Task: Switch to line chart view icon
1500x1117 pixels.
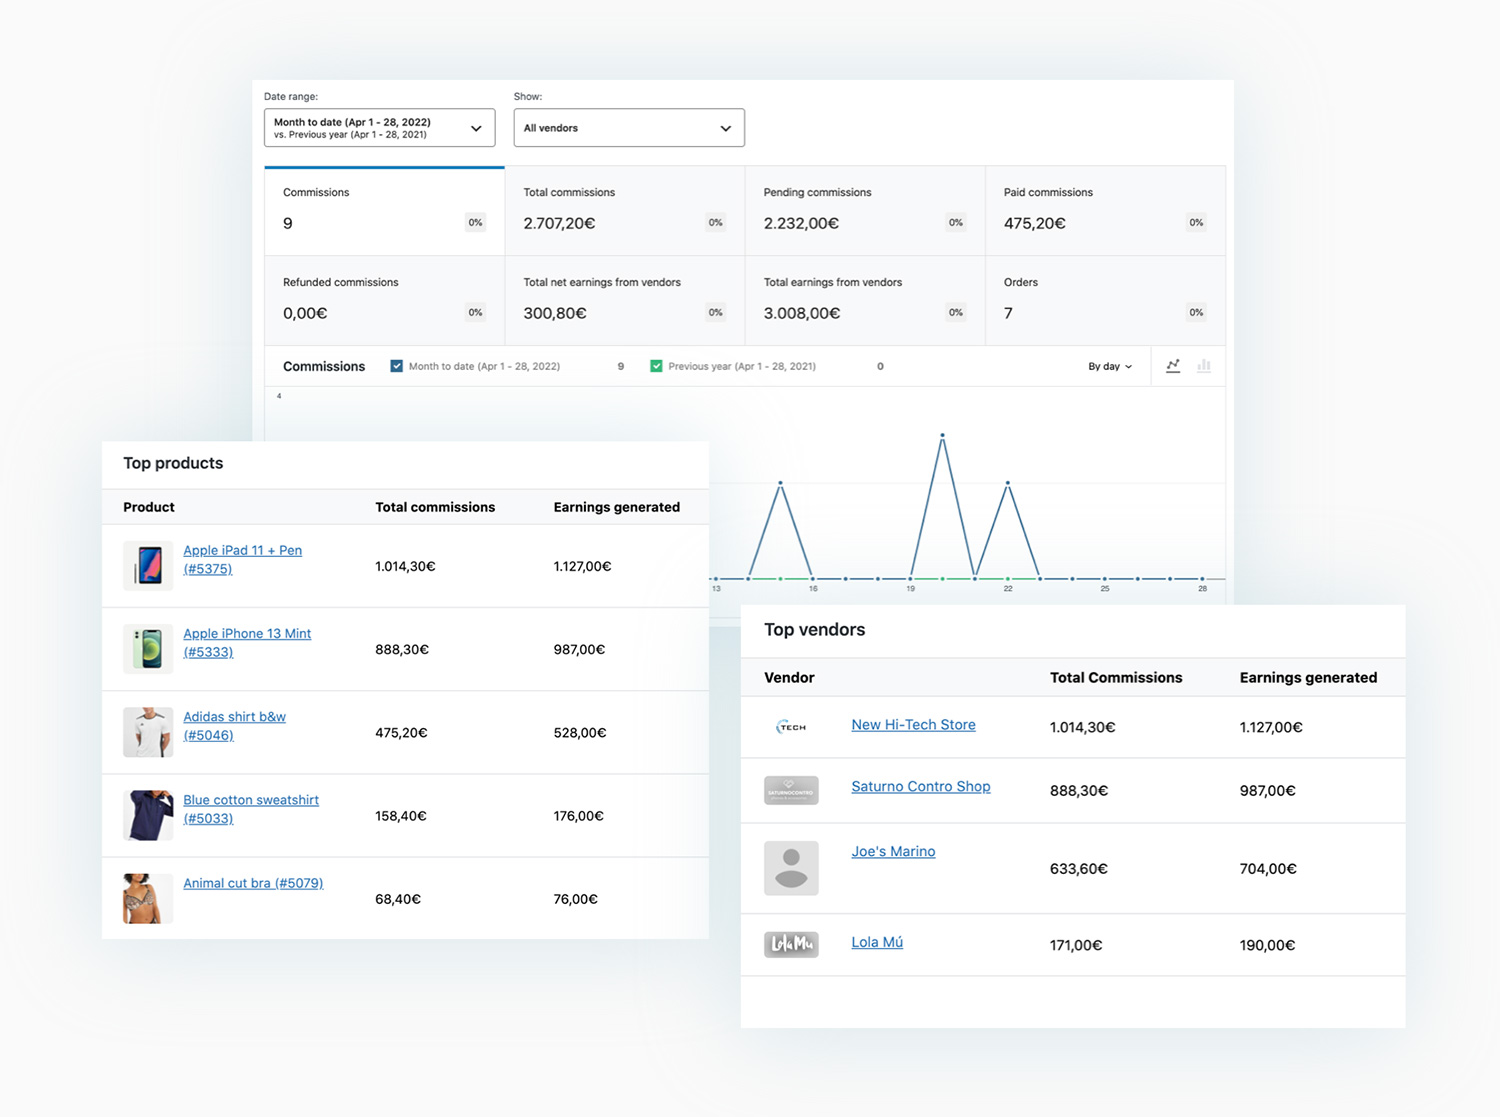Action: [x=1173, y=366]
